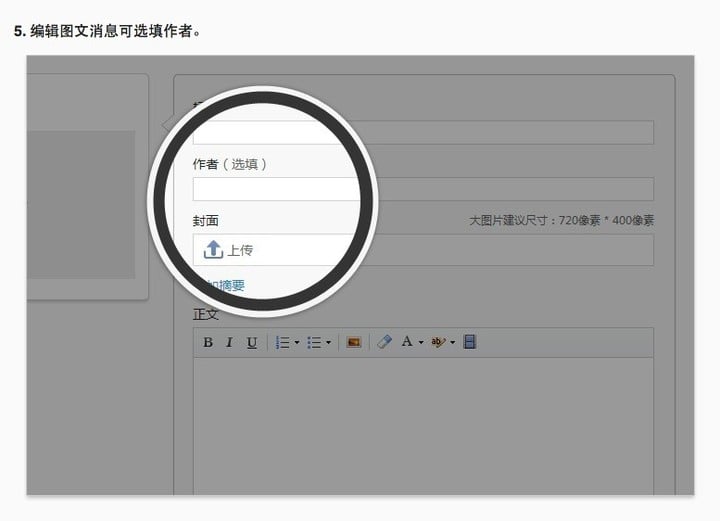Click the eraser clear-formatting icon

(384, 342)
